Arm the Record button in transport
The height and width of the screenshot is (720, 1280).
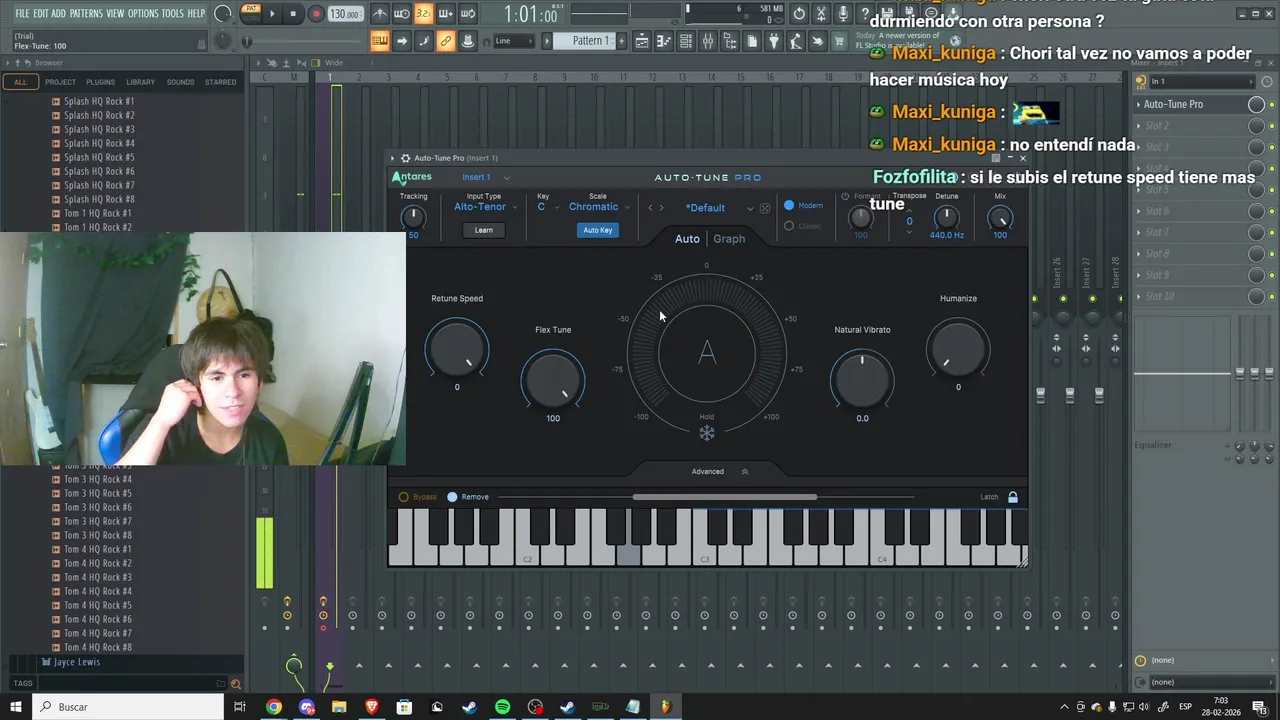pyautogui.click(x=316, y=14)
